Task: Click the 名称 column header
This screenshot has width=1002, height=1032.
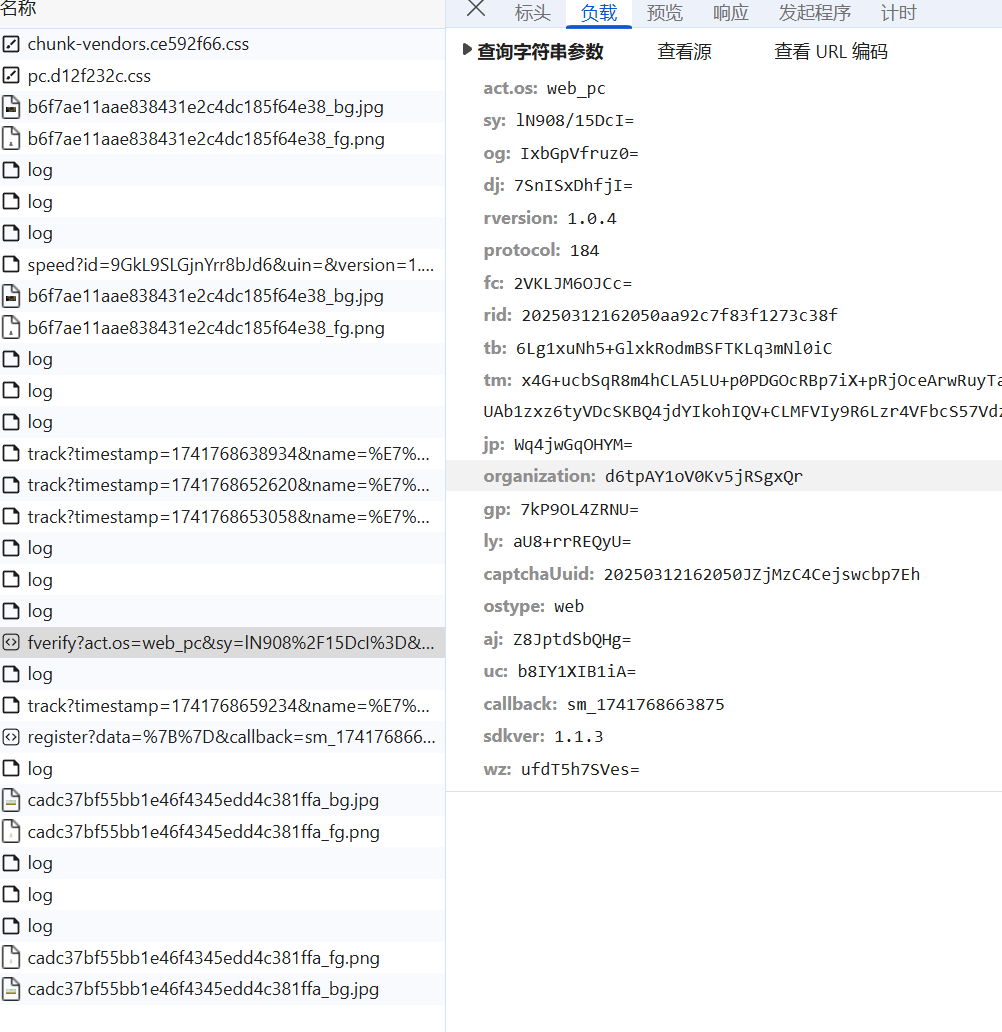Action: pos(18,10)
